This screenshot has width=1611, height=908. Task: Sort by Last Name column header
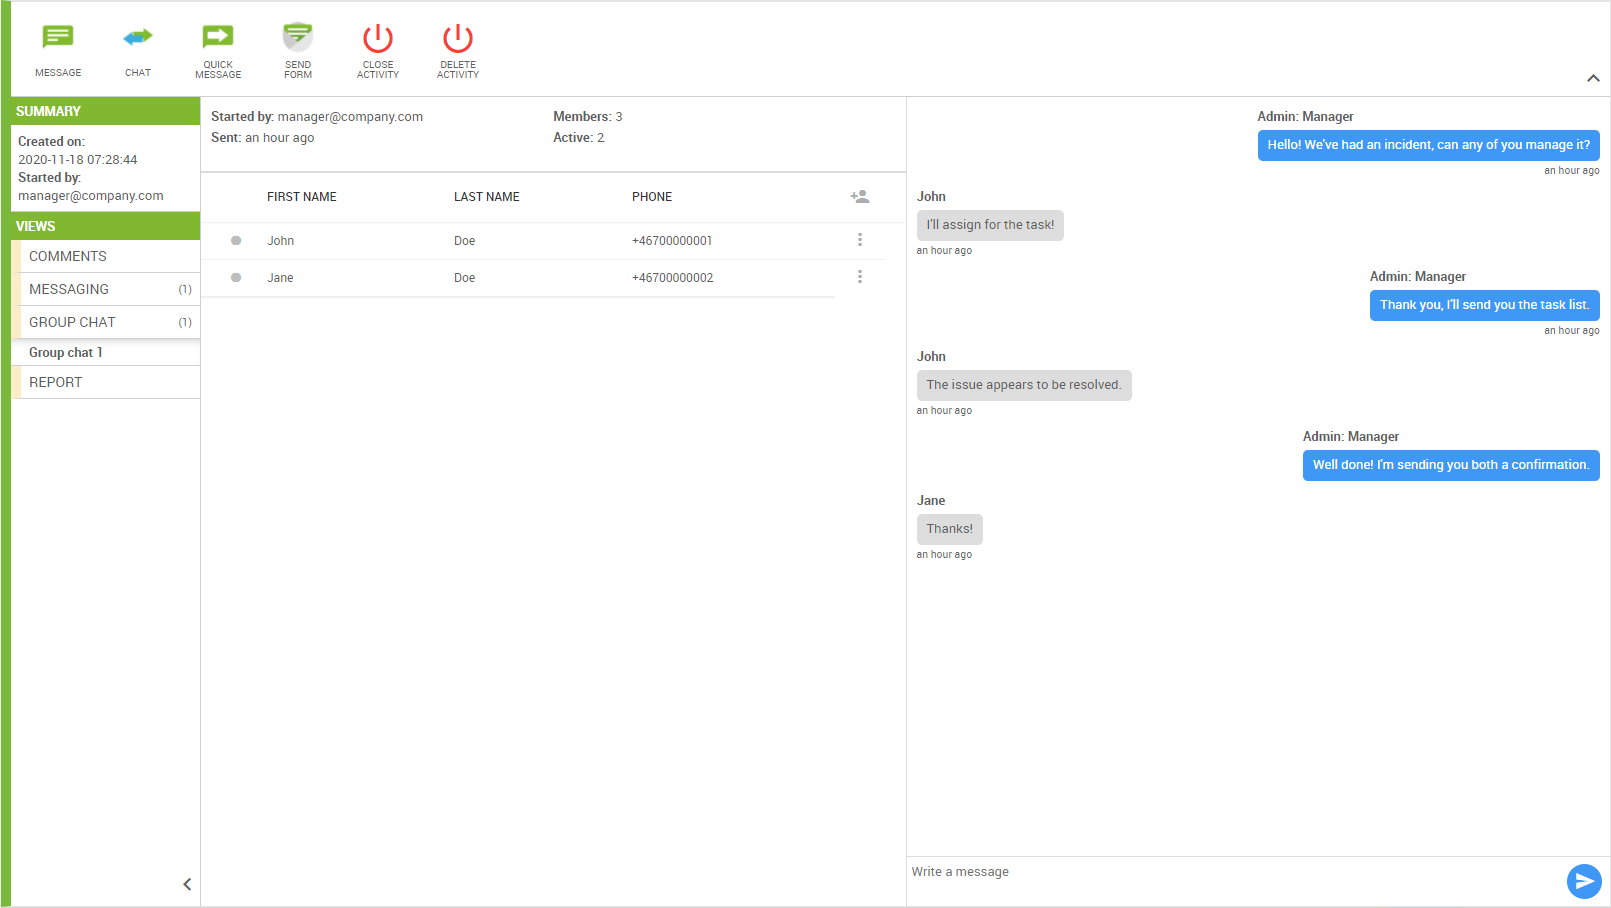coord(487,197)
